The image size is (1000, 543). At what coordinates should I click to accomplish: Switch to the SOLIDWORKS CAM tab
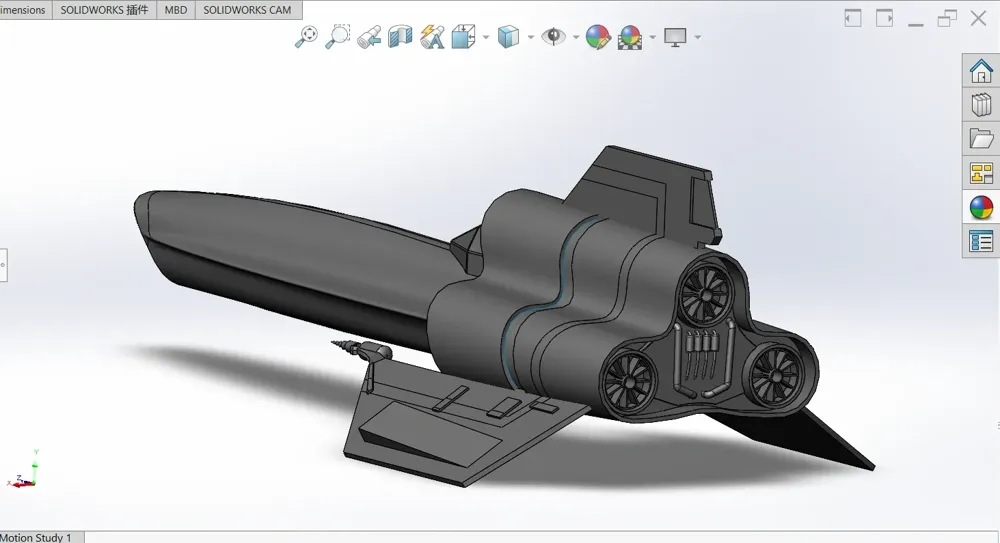(247, 10)
